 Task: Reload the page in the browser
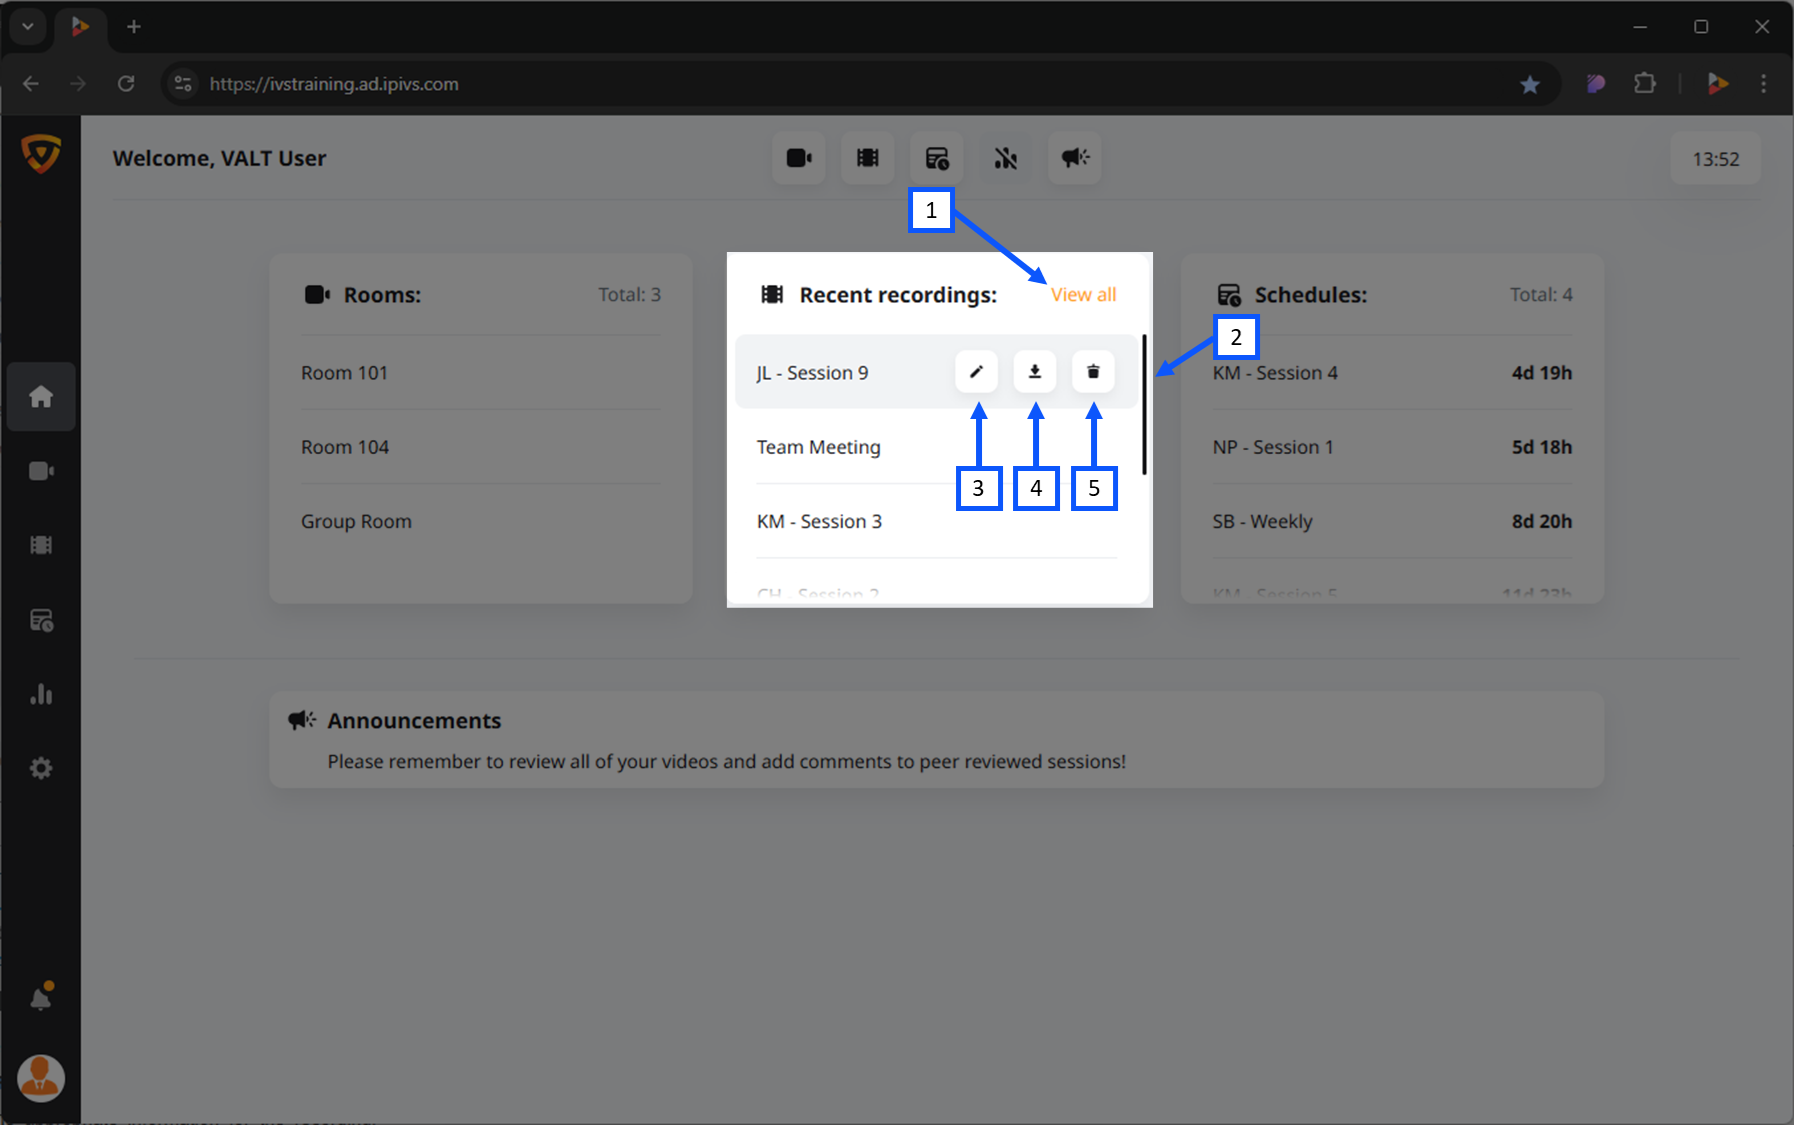click(x=126, y=84)
